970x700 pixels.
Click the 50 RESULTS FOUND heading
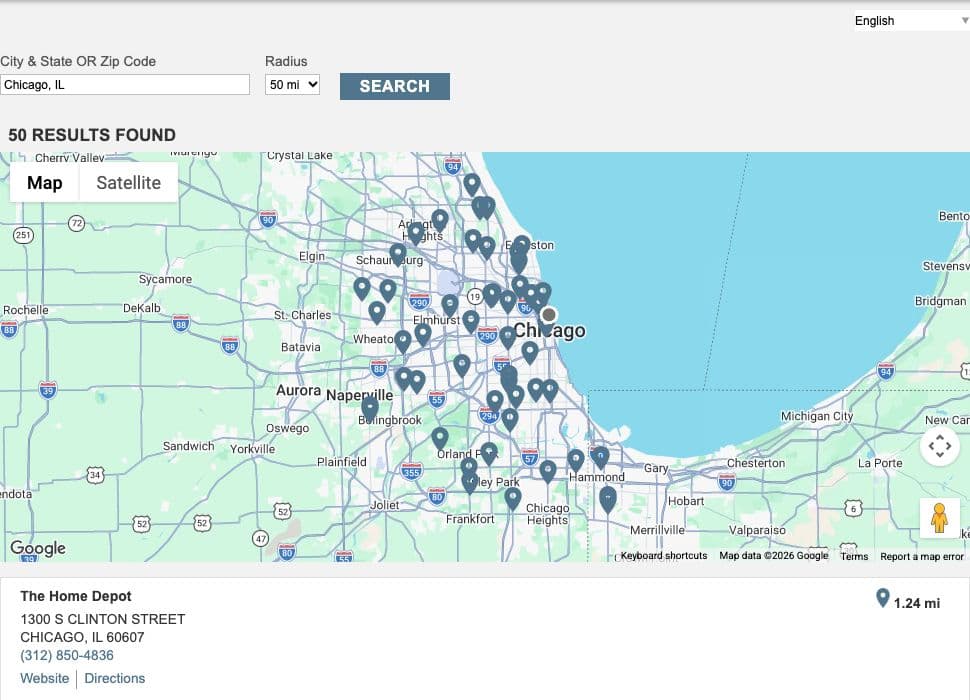pos(92,135)
